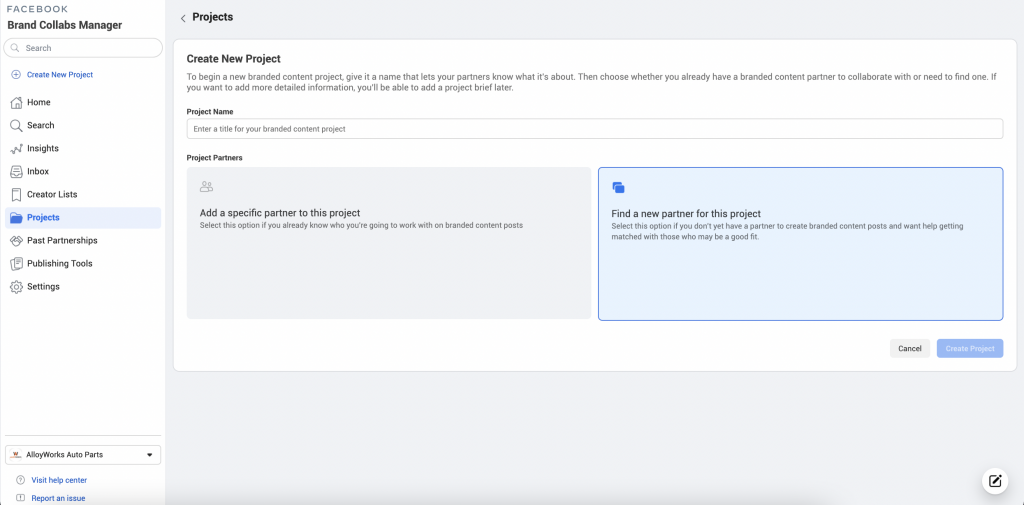Screen dimensions: 1024x505
Task: Open Inbox via its tray icon
Action: (x=17, y=171)
